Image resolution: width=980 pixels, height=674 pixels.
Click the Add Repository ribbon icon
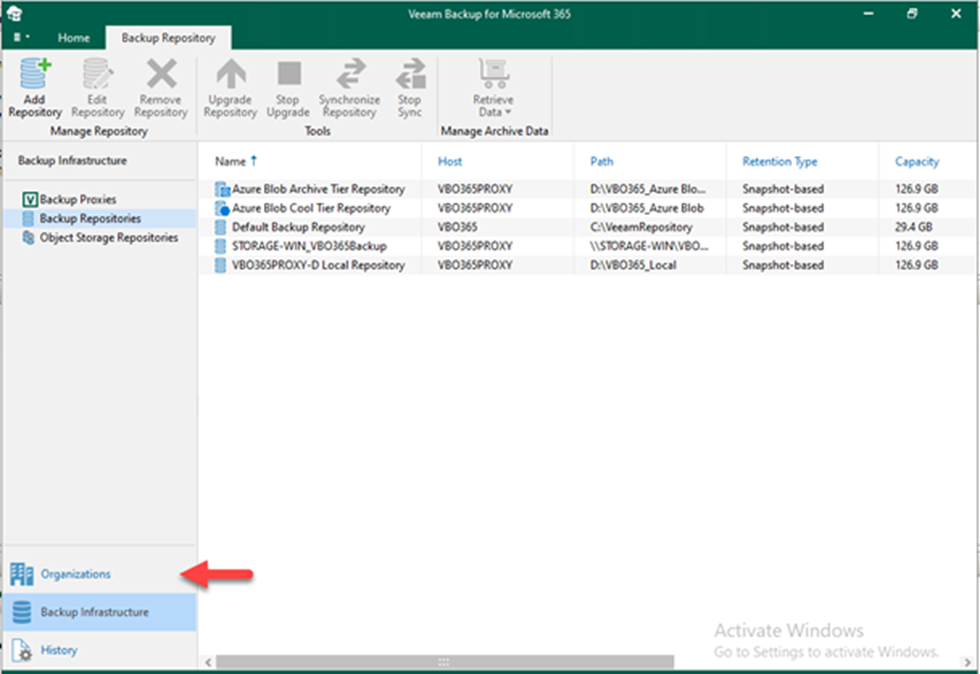[35, 74]
